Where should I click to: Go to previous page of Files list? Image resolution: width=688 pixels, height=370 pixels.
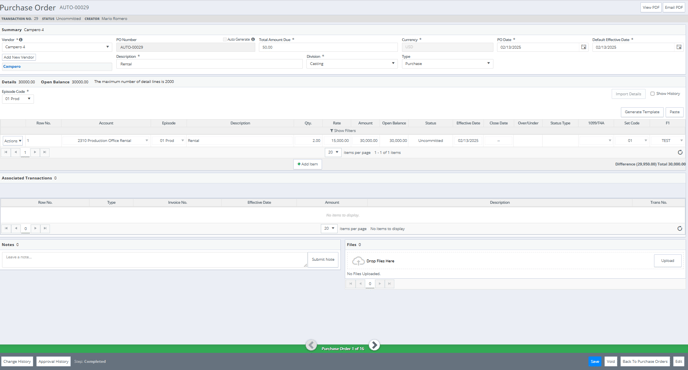(360, 284)
